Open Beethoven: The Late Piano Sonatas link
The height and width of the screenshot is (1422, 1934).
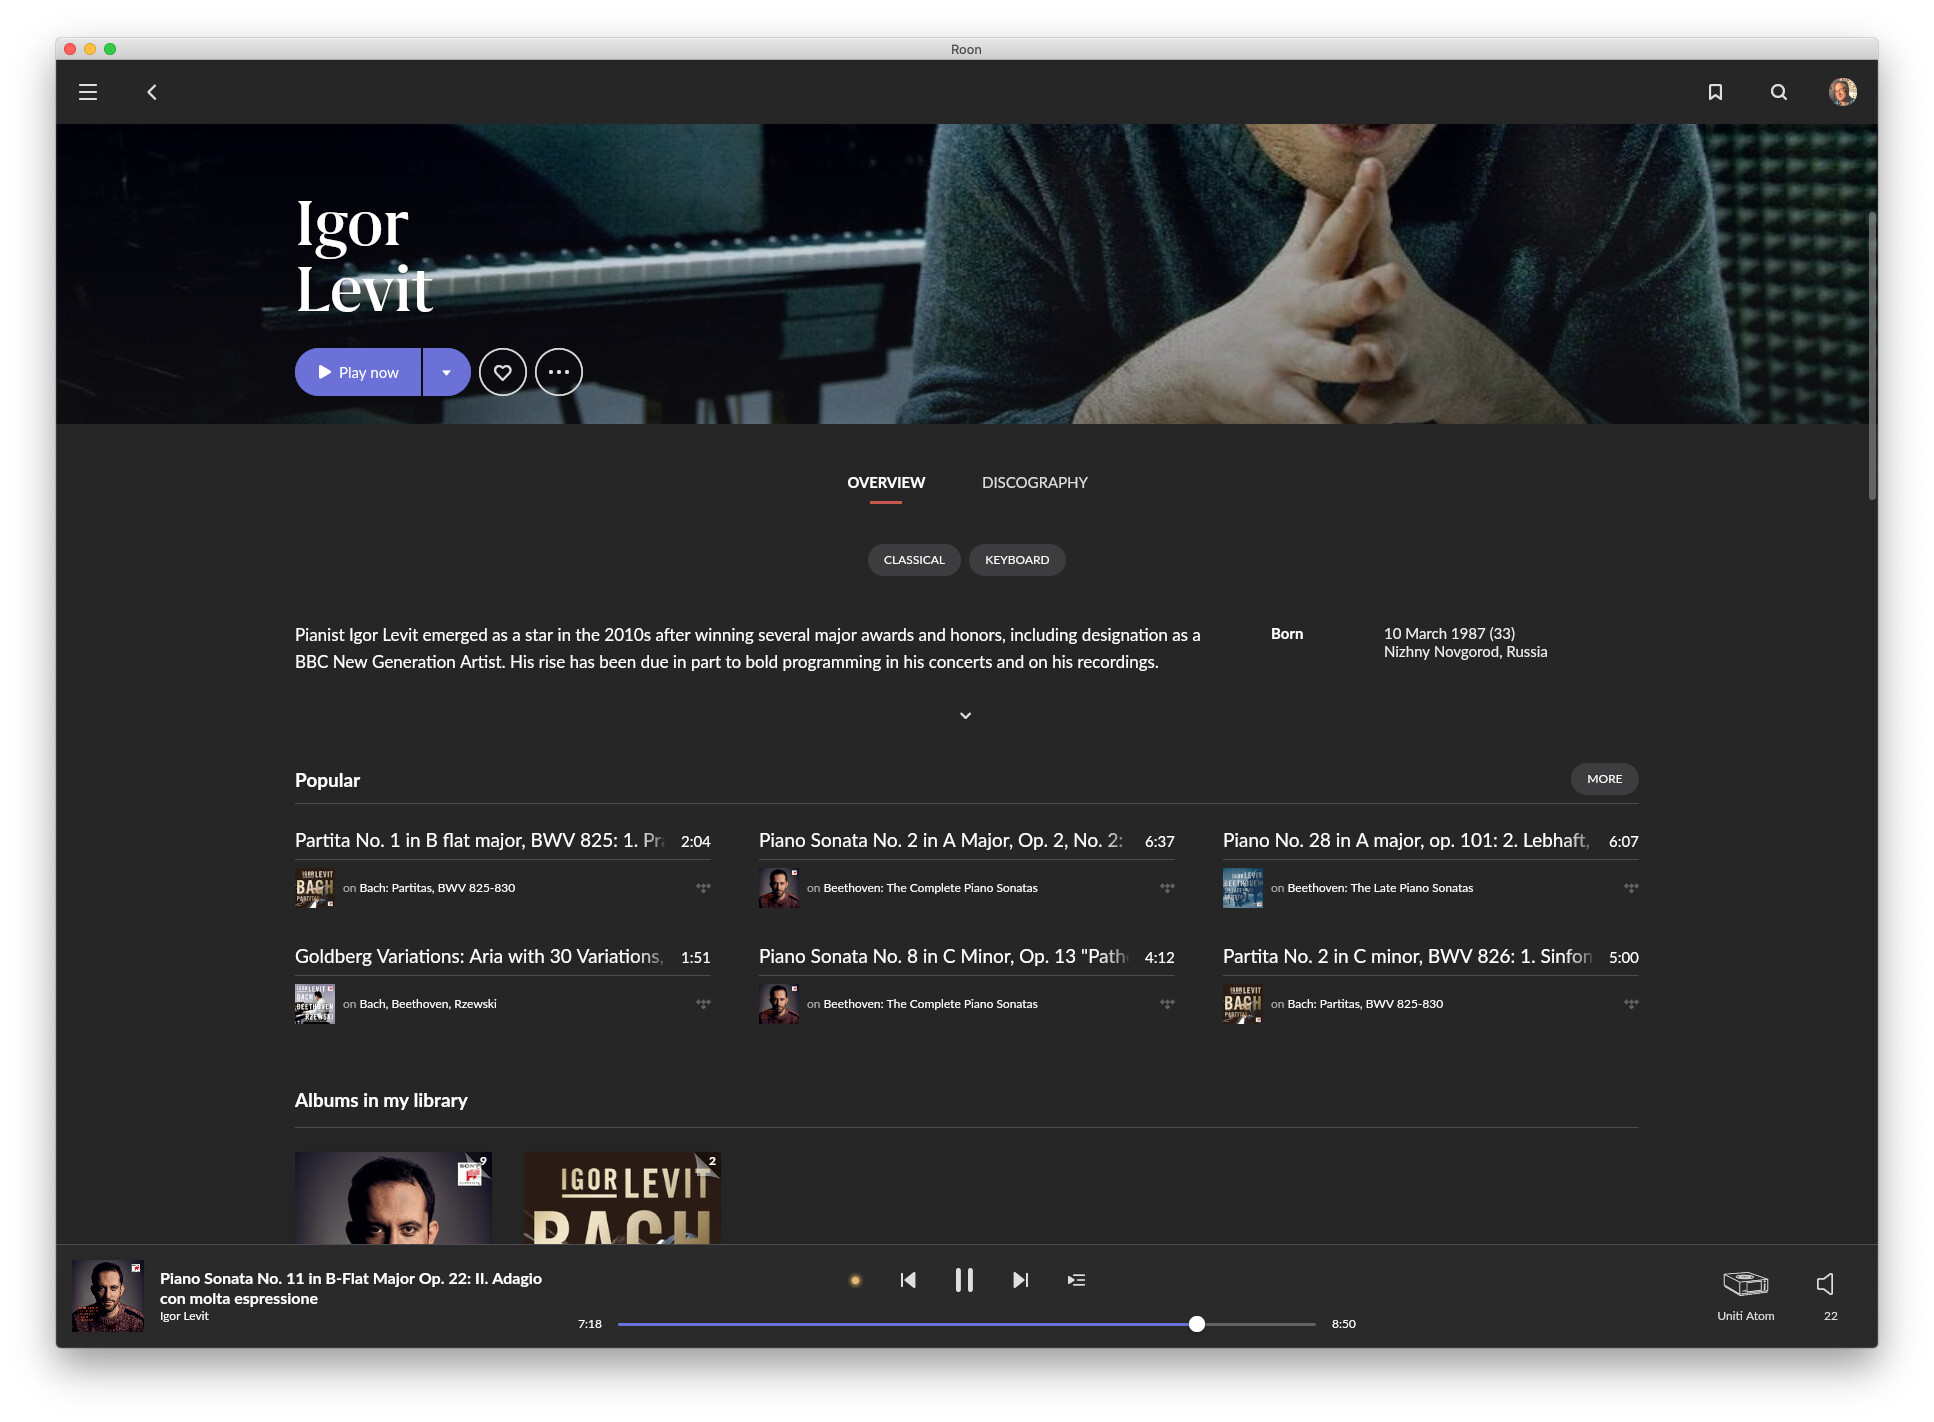1380,888
